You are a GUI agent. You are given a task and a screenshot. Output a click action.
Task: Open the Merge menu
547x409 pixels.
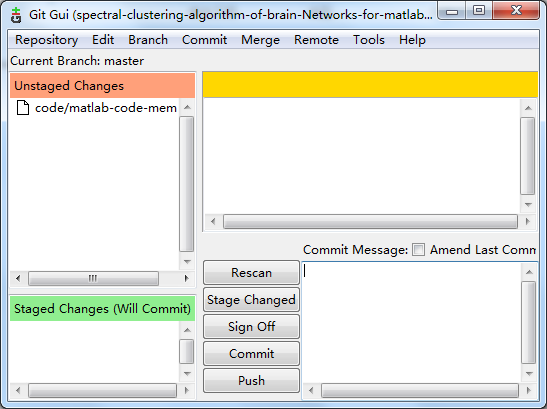pos(260,40)
